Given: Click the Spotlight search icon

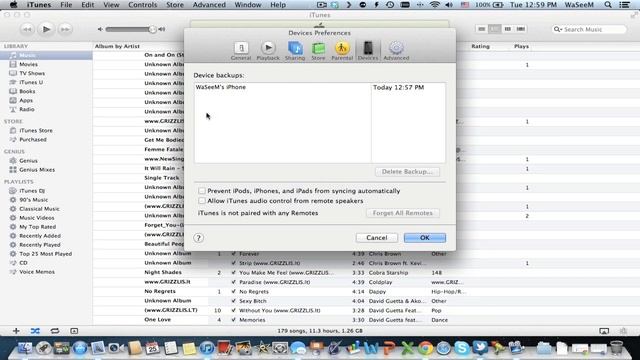Looking at the screenshot, I should pyautogui.click(x=608, y=5).
